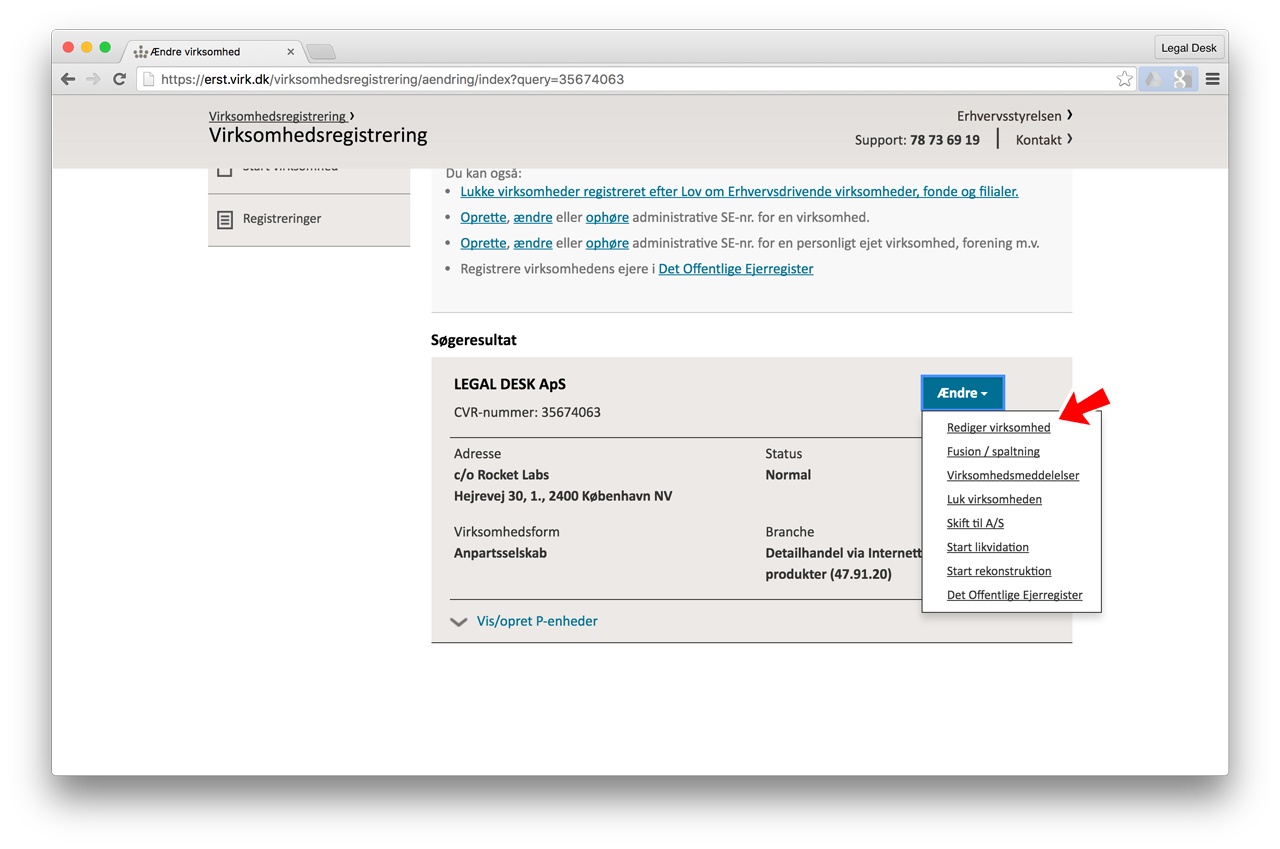Open Lukke virksomheder registreret link

(x=739, y=191)
